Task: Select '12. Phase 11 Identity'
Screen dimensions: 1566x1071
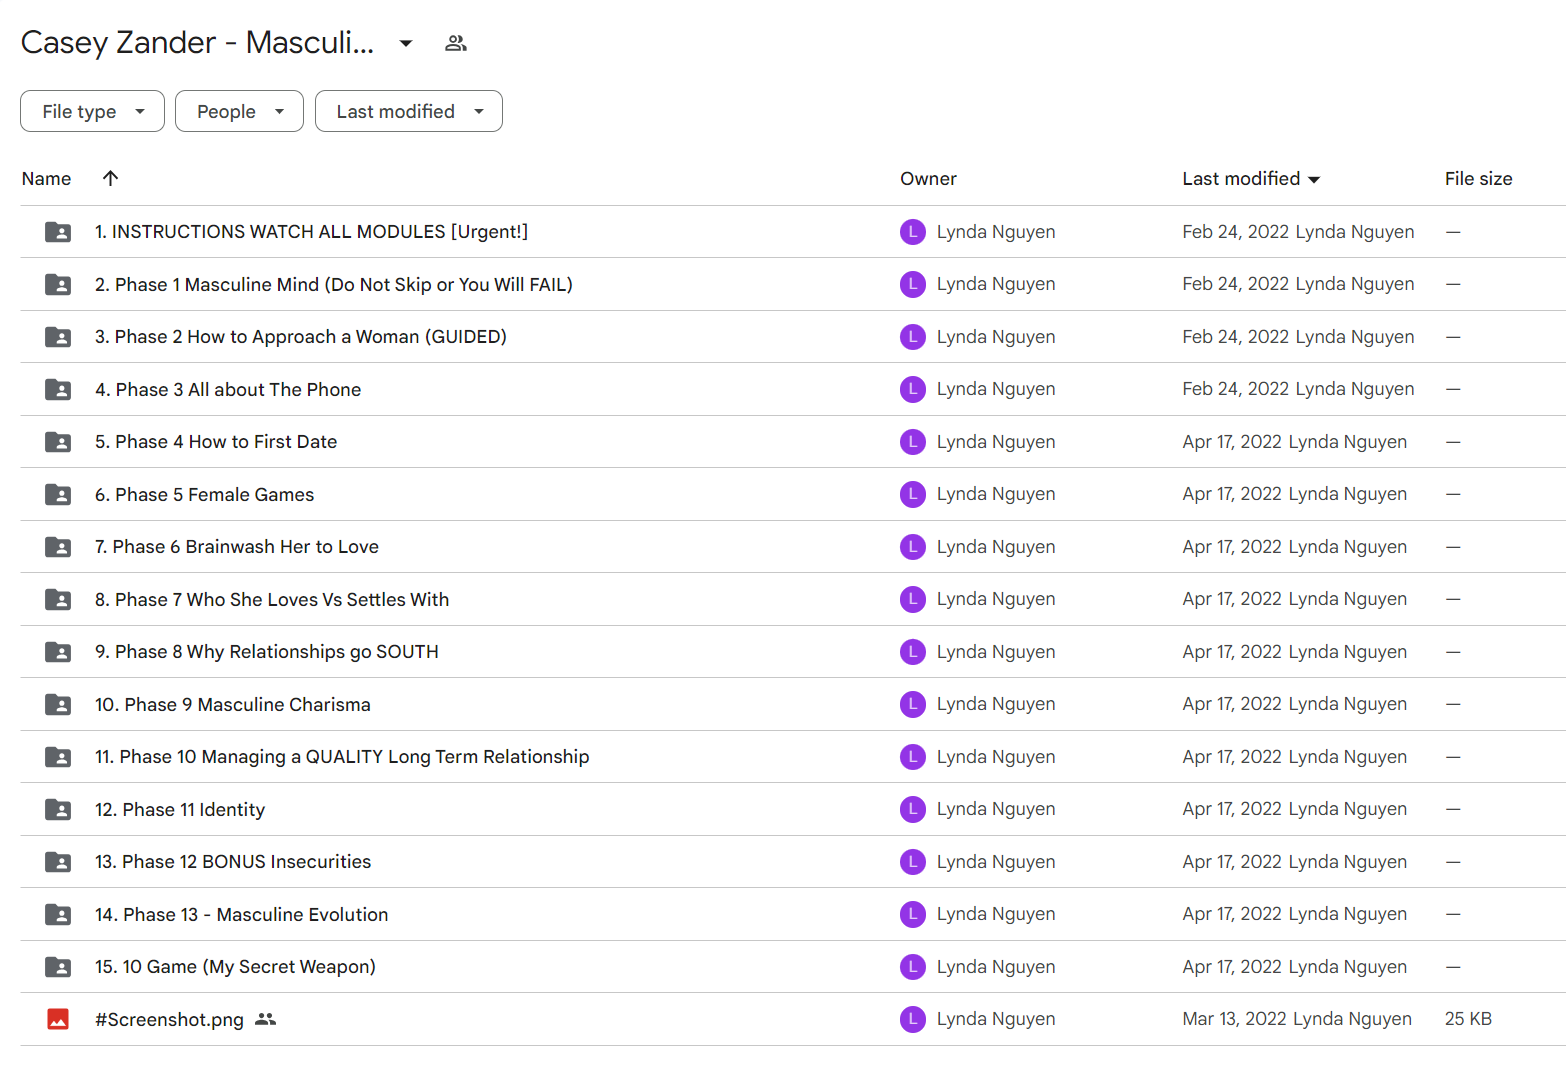Action: tap(180, 809)
